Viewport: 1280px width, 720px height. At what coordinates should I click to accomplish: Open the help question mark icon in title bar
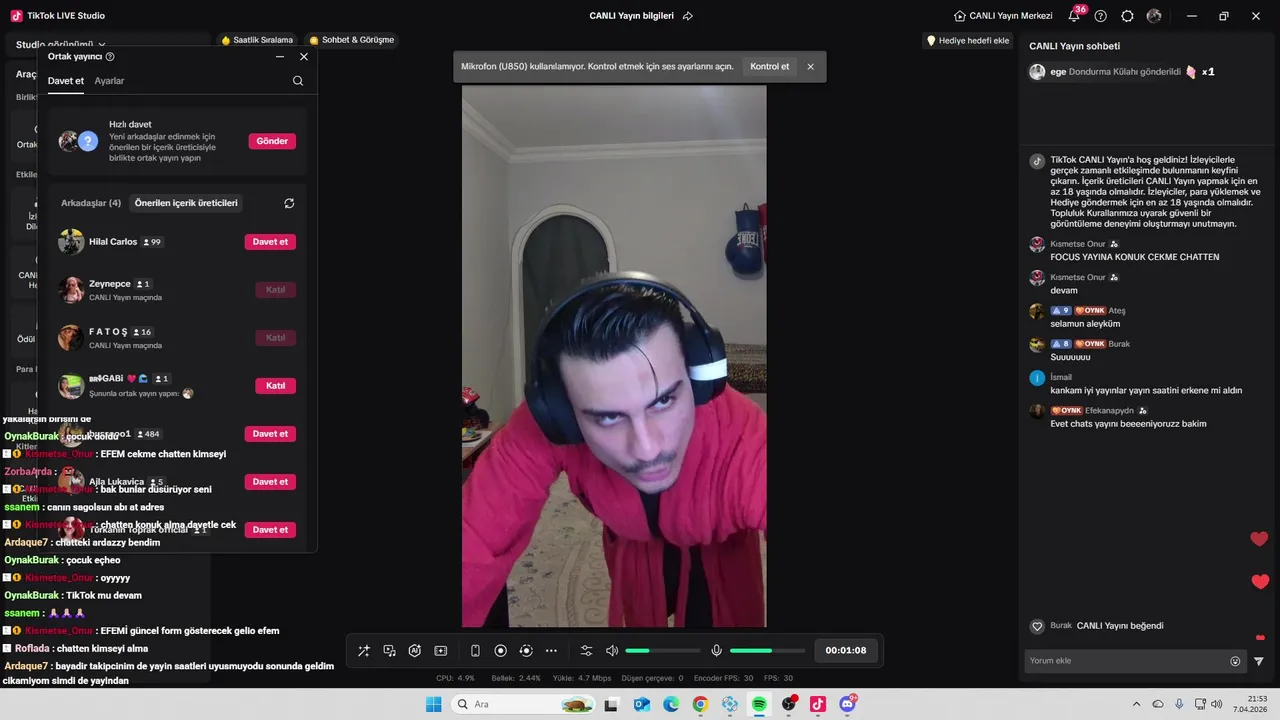1101,16
